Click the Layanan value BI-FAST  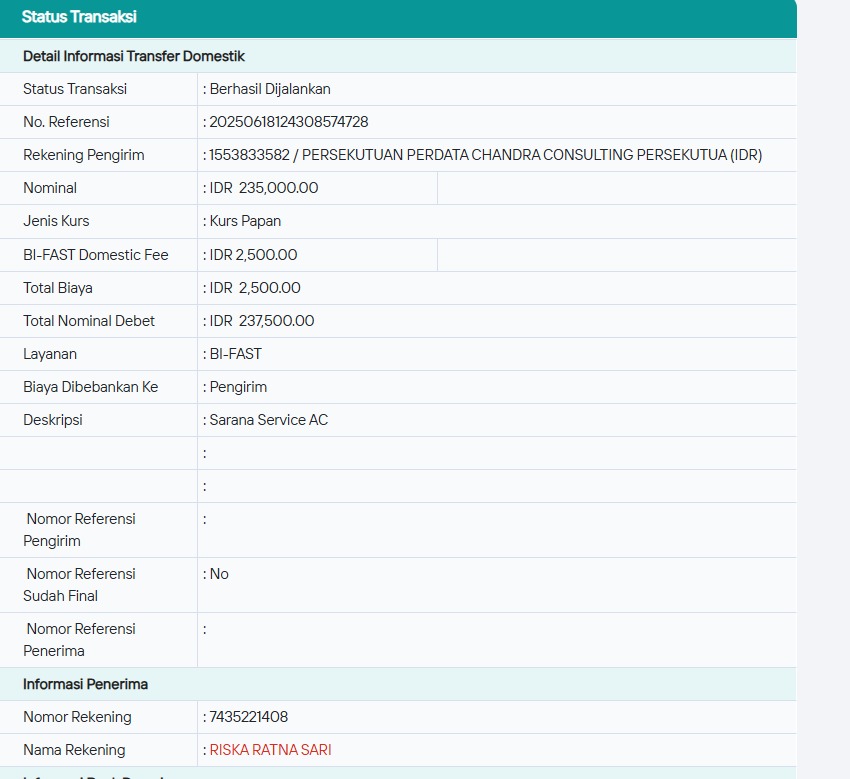point(235,354)
